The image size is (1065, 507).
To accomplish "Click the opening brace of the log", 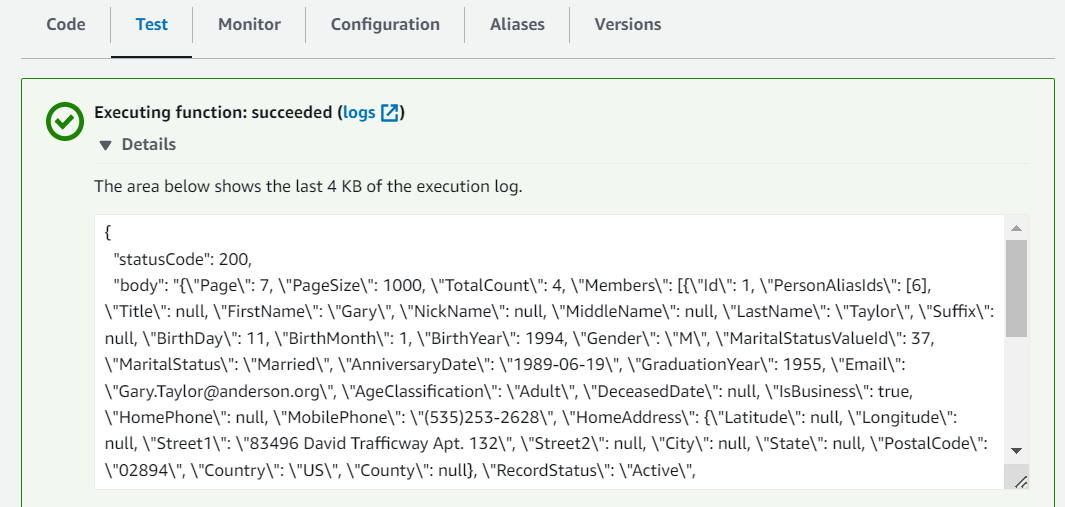I will click(108, 231).
